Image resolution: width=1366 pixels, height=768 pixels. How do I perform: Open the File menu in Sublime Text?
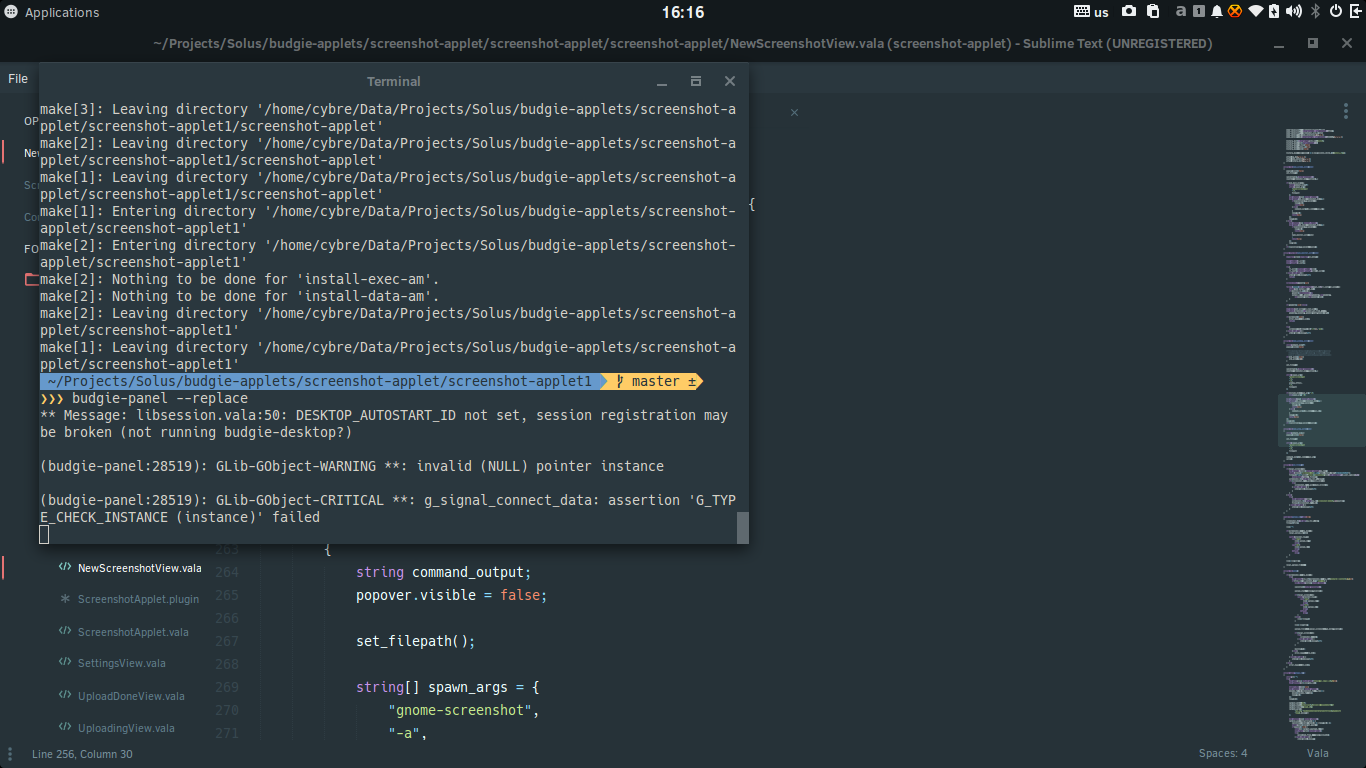(18, 78)
